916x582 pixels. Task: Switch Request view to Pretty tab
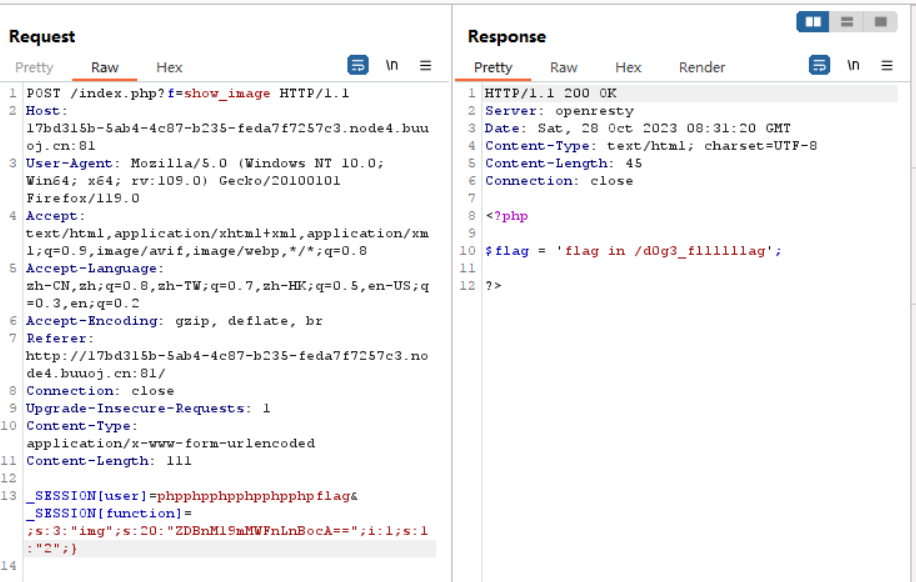coord(34,68)
